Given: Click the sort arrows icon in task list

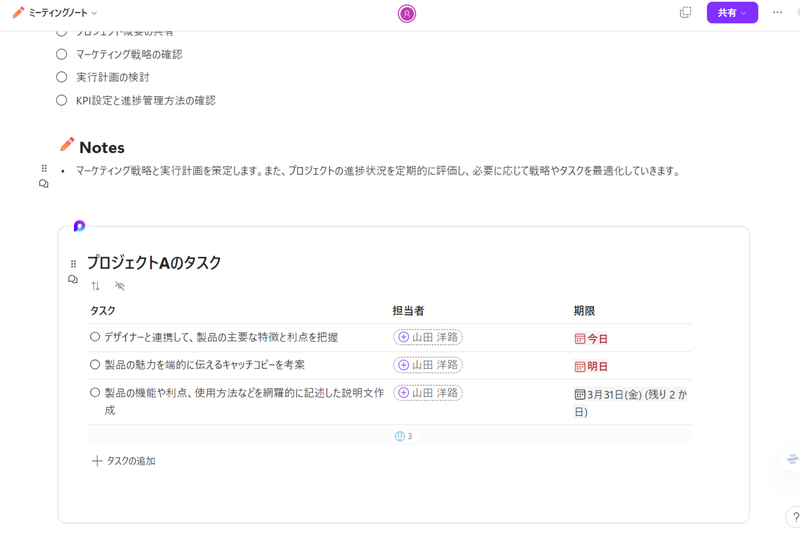Looking at the screenshot, I should (x=95, y=286).
